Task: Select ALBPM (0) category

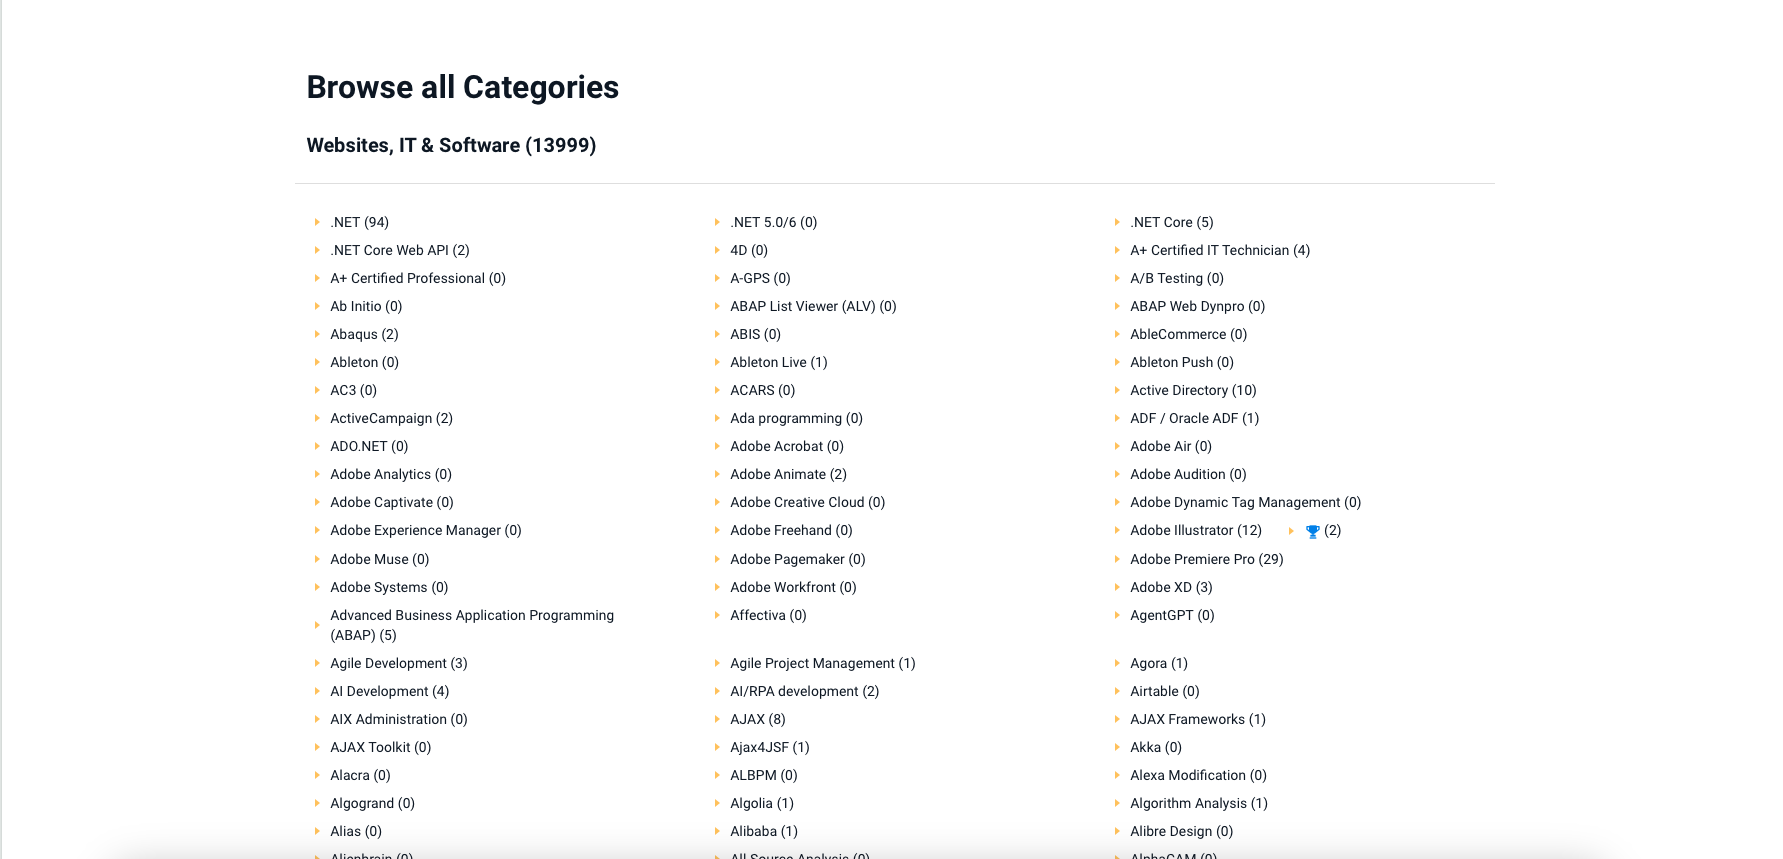Action: 763,775
